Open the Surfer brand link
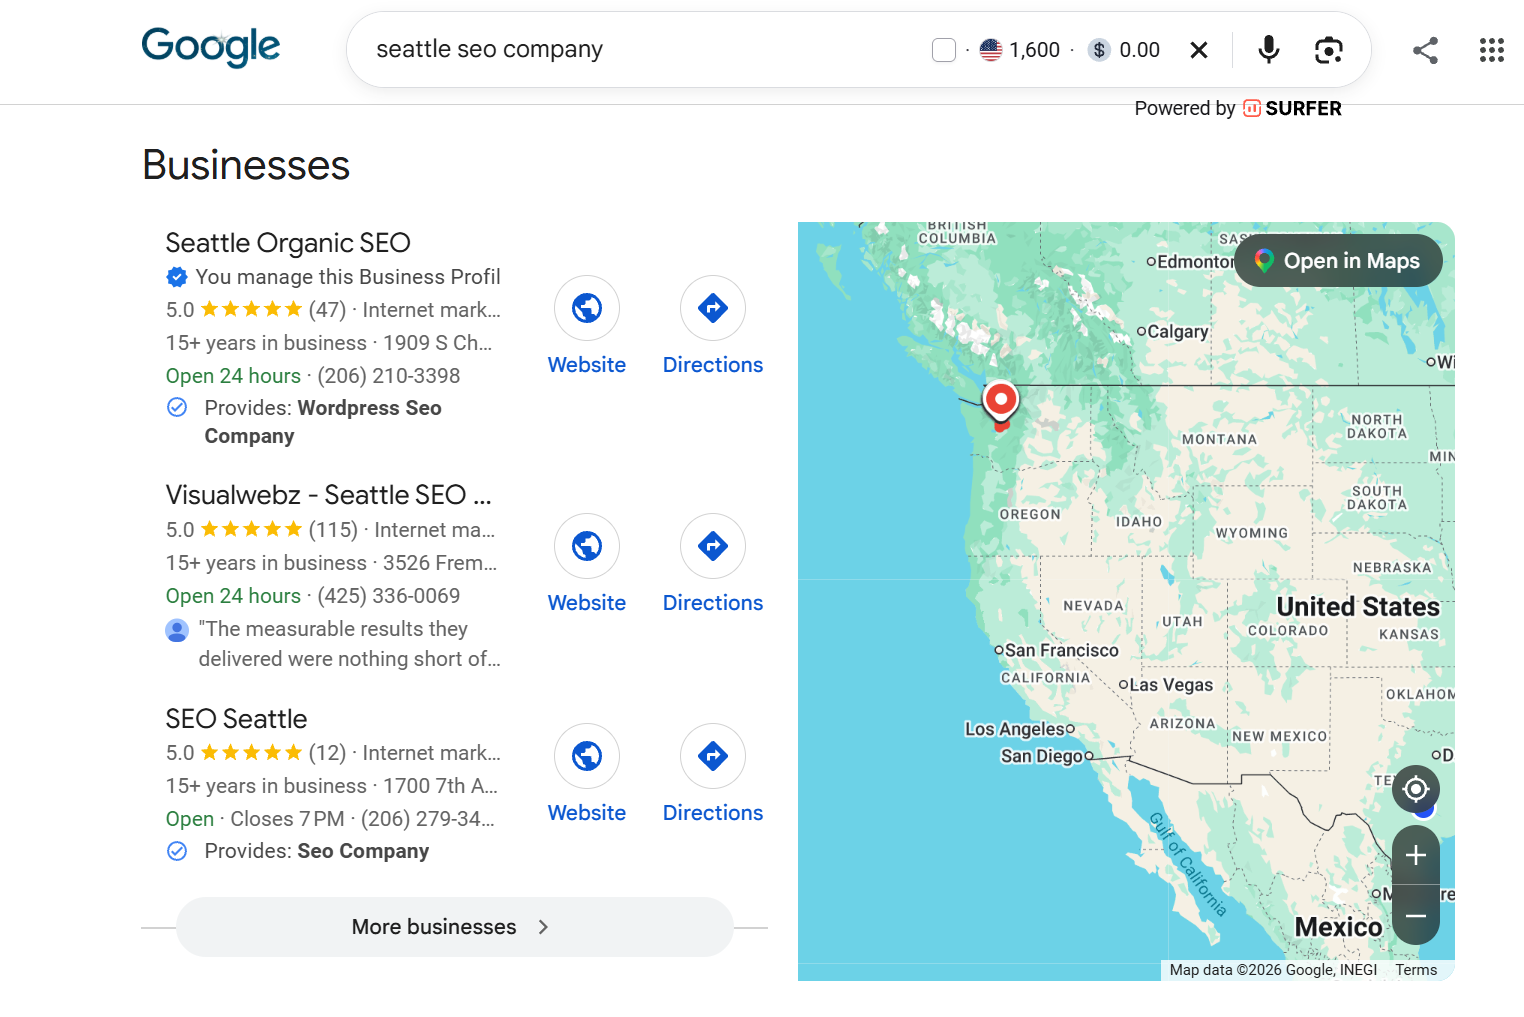Viewport: 1524px width, 1017px height. point(1293,108)
